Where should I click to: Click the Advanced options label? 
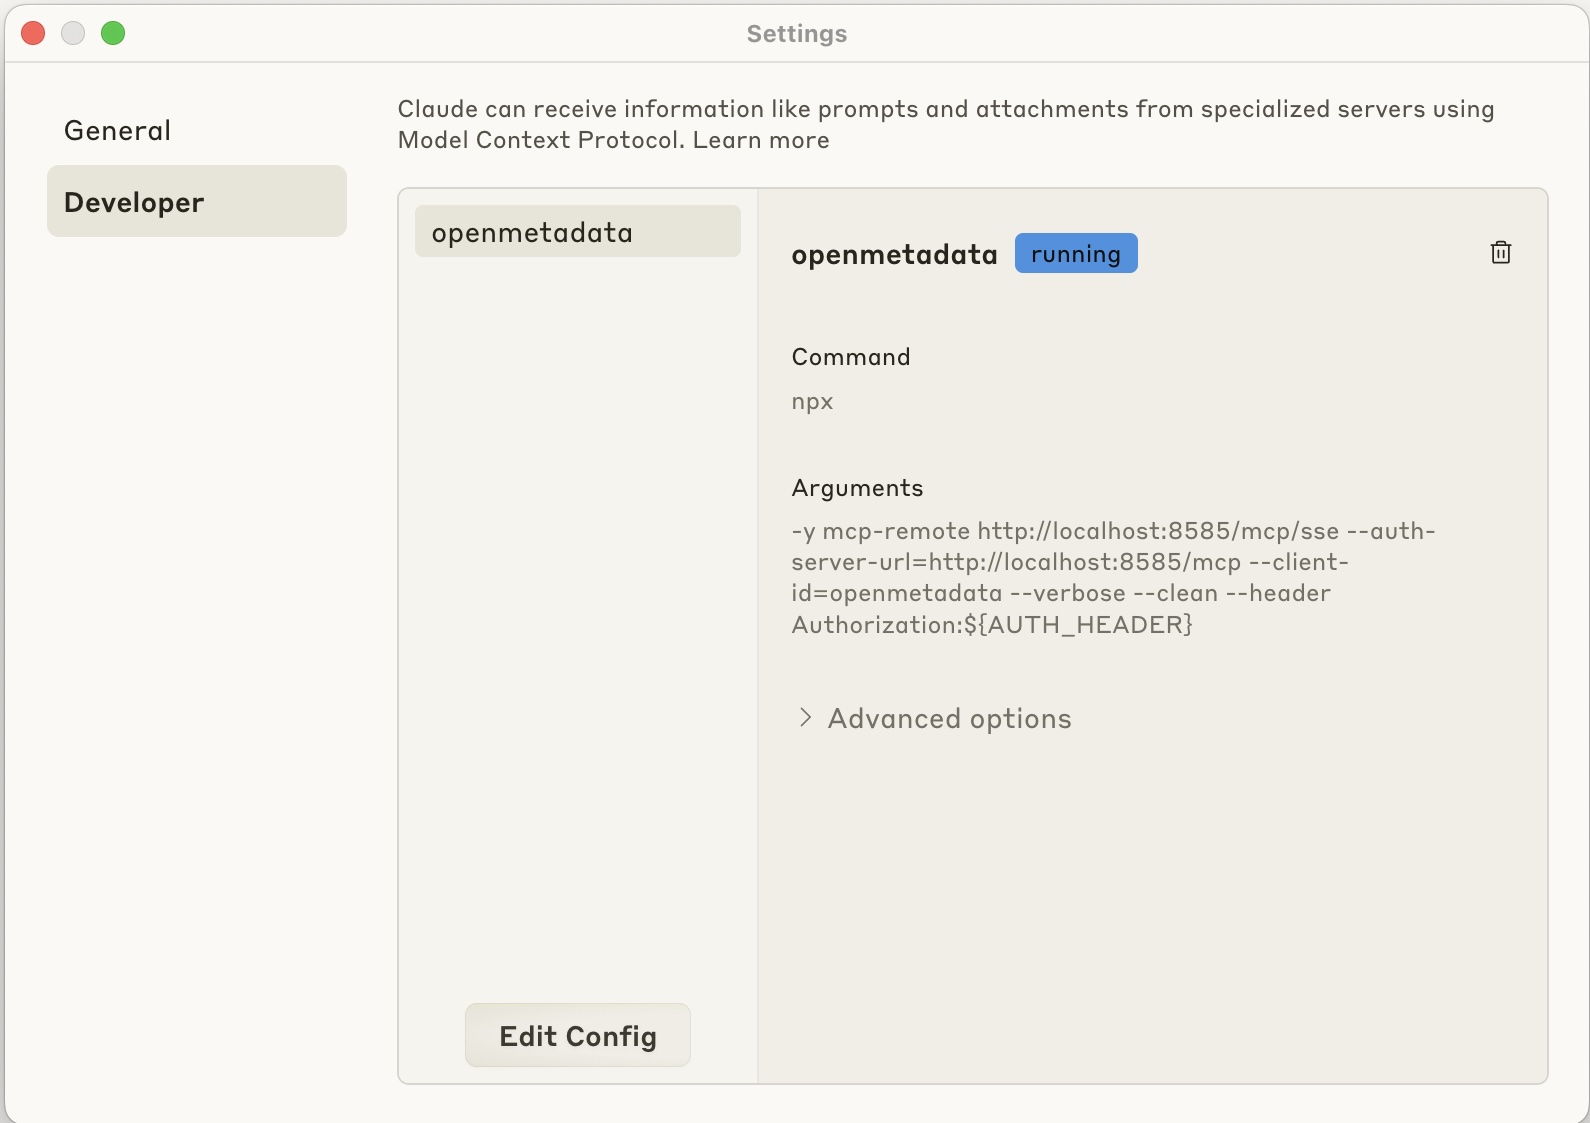point(949,719)
